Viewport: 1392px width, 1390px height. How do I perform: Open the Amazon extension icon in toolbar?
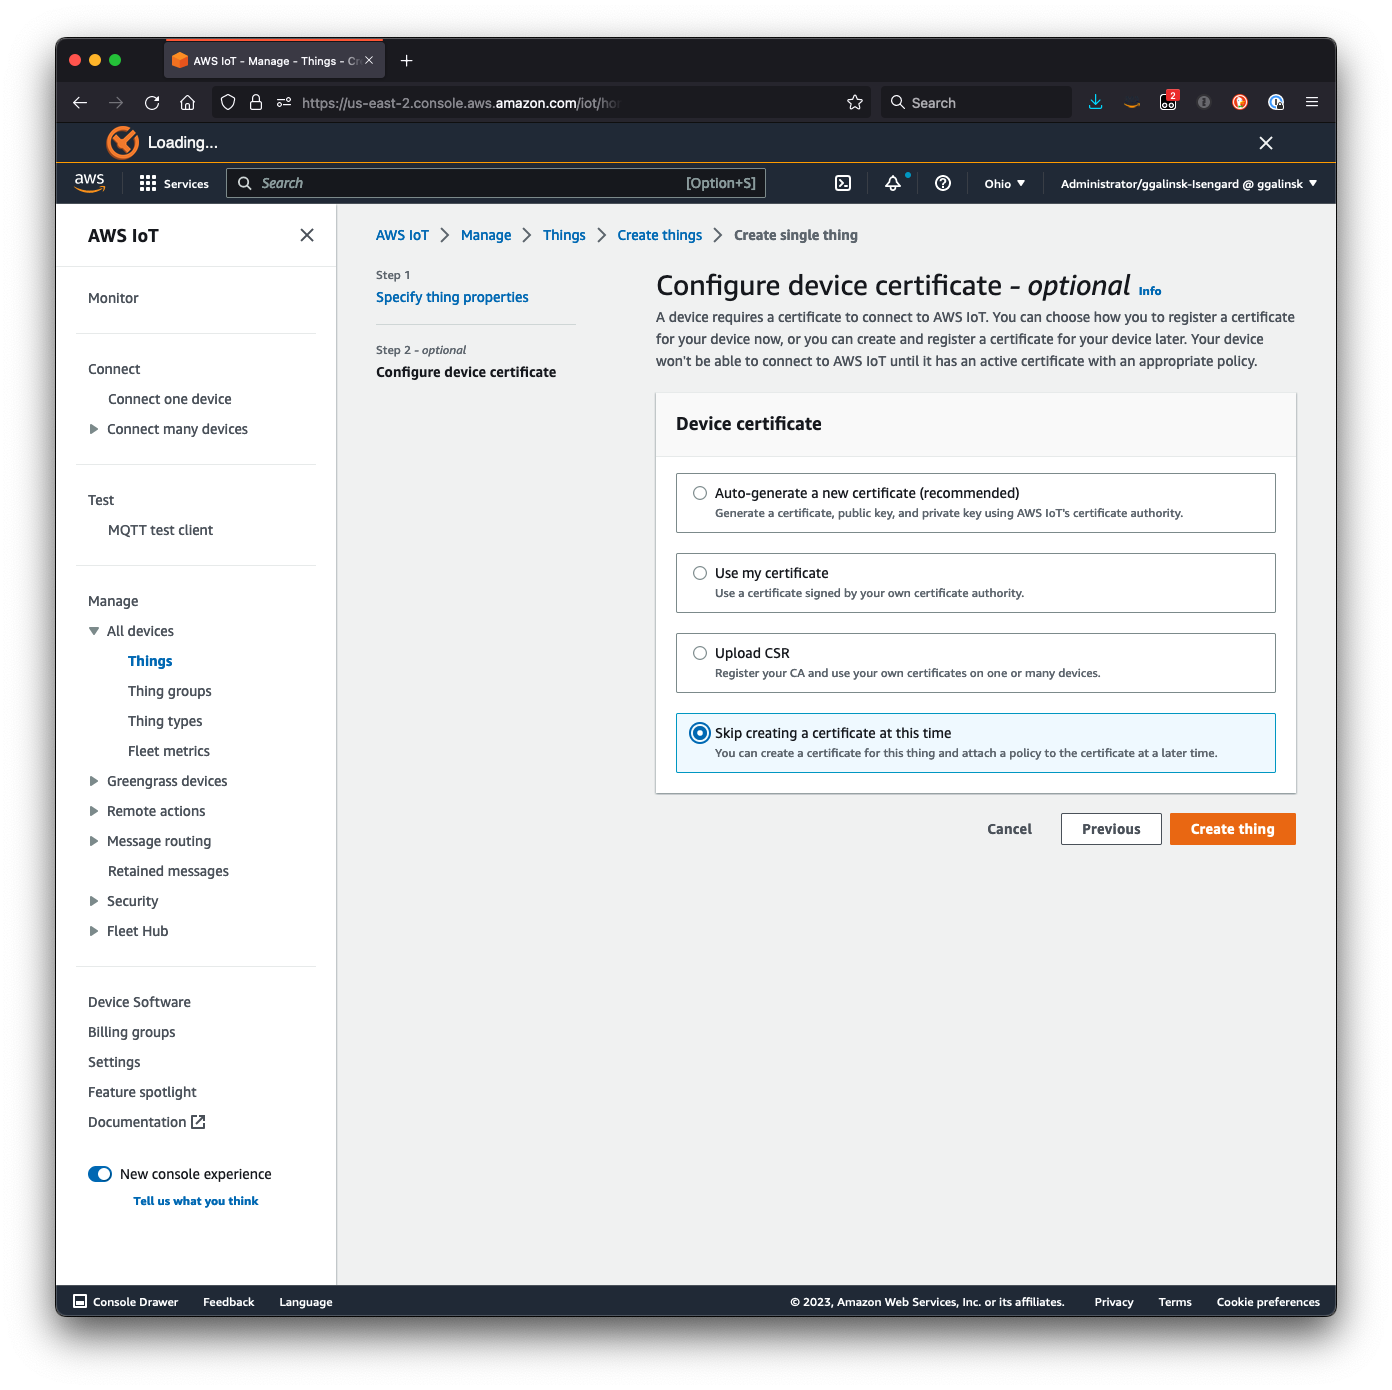(x=1132, y=102)
